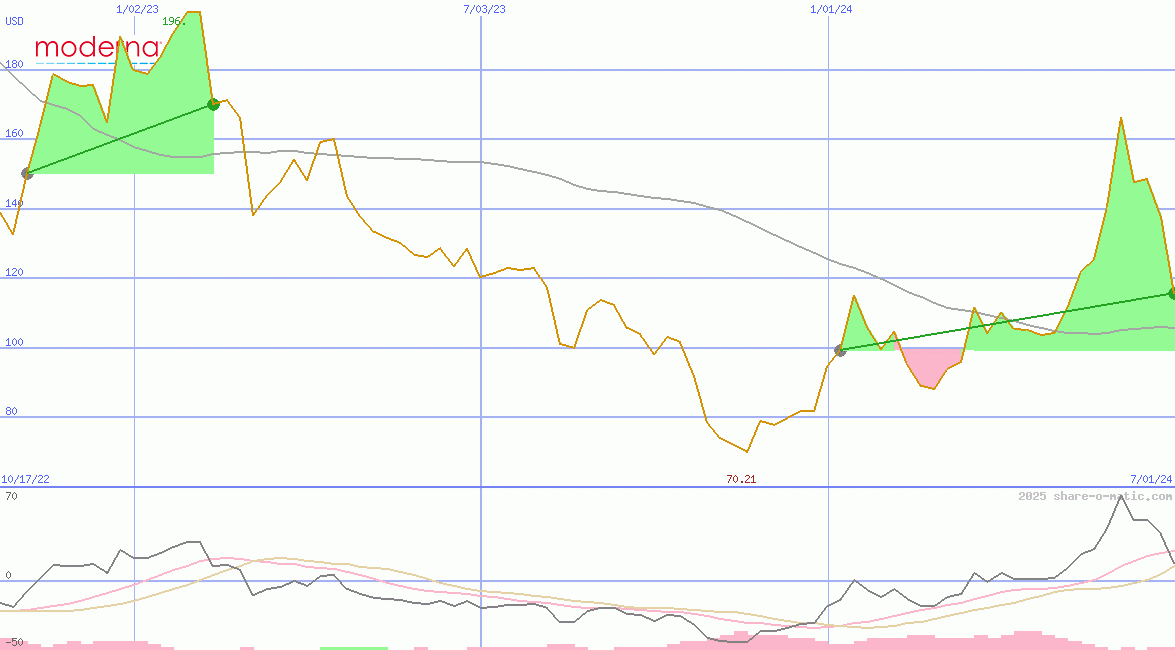
Task: Click the gray entry marker at 100 USD
Action: click(840, 350)
